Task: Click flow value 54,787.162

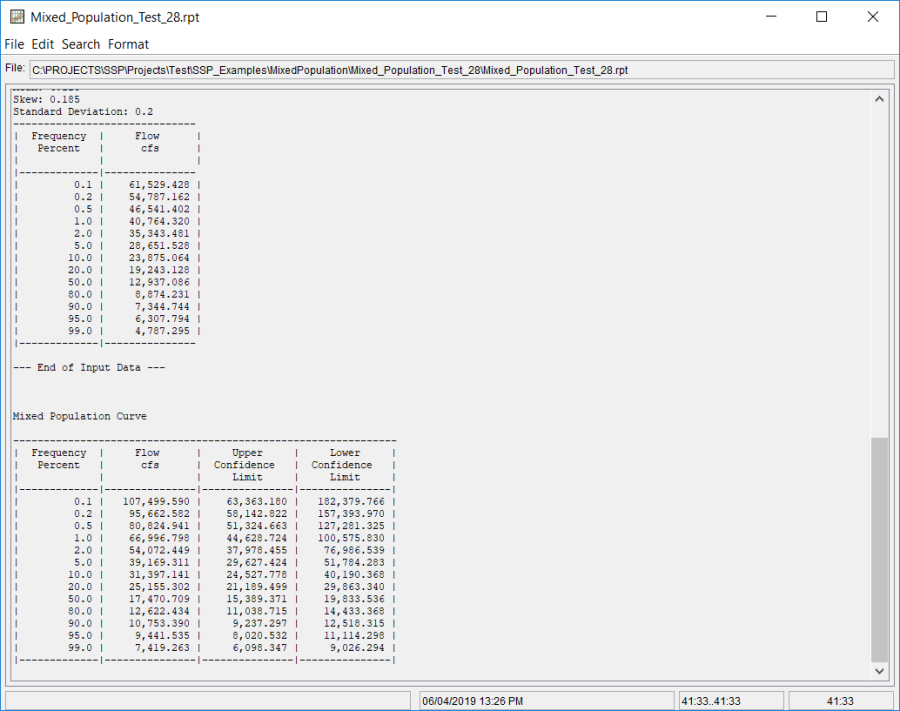Action: point(159,197)
